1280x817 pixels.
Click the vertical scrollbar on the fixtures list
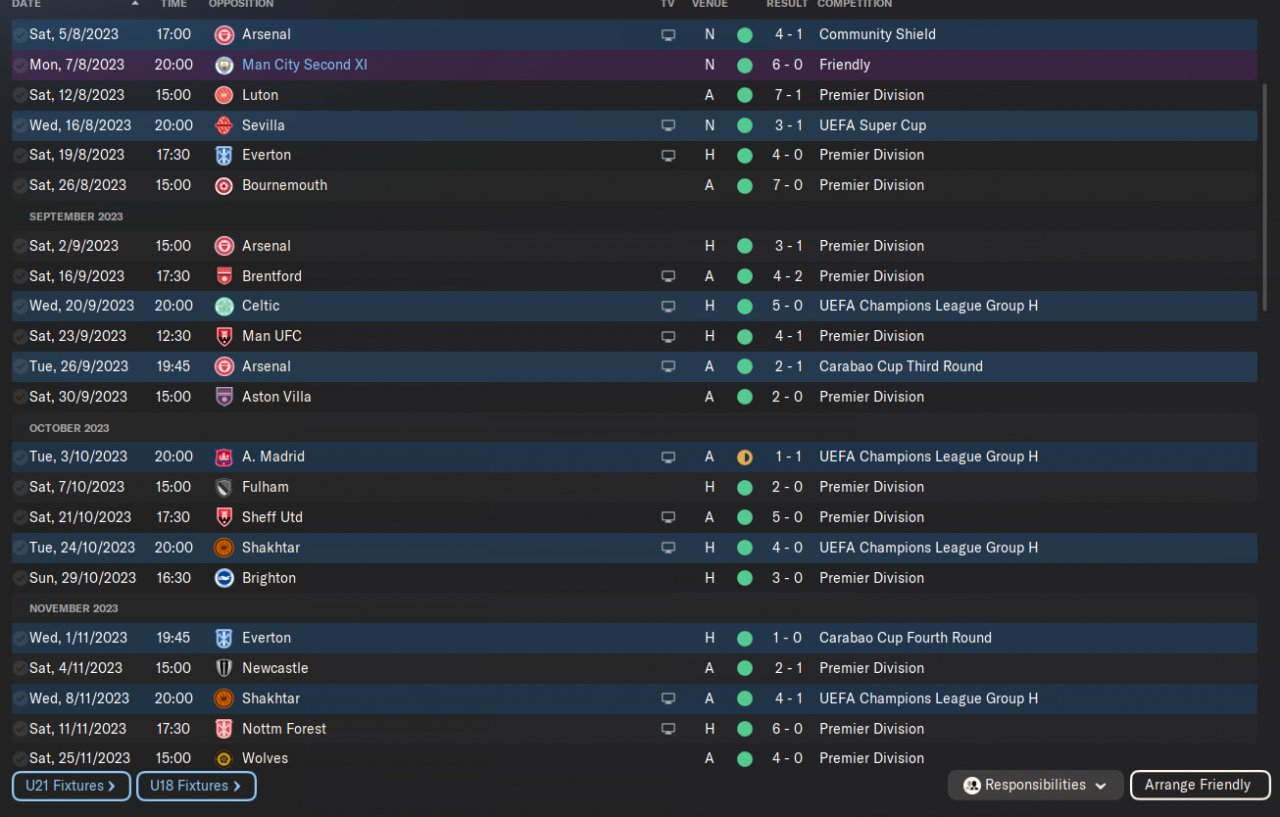pyautogui.click(x=1265, y=200)
